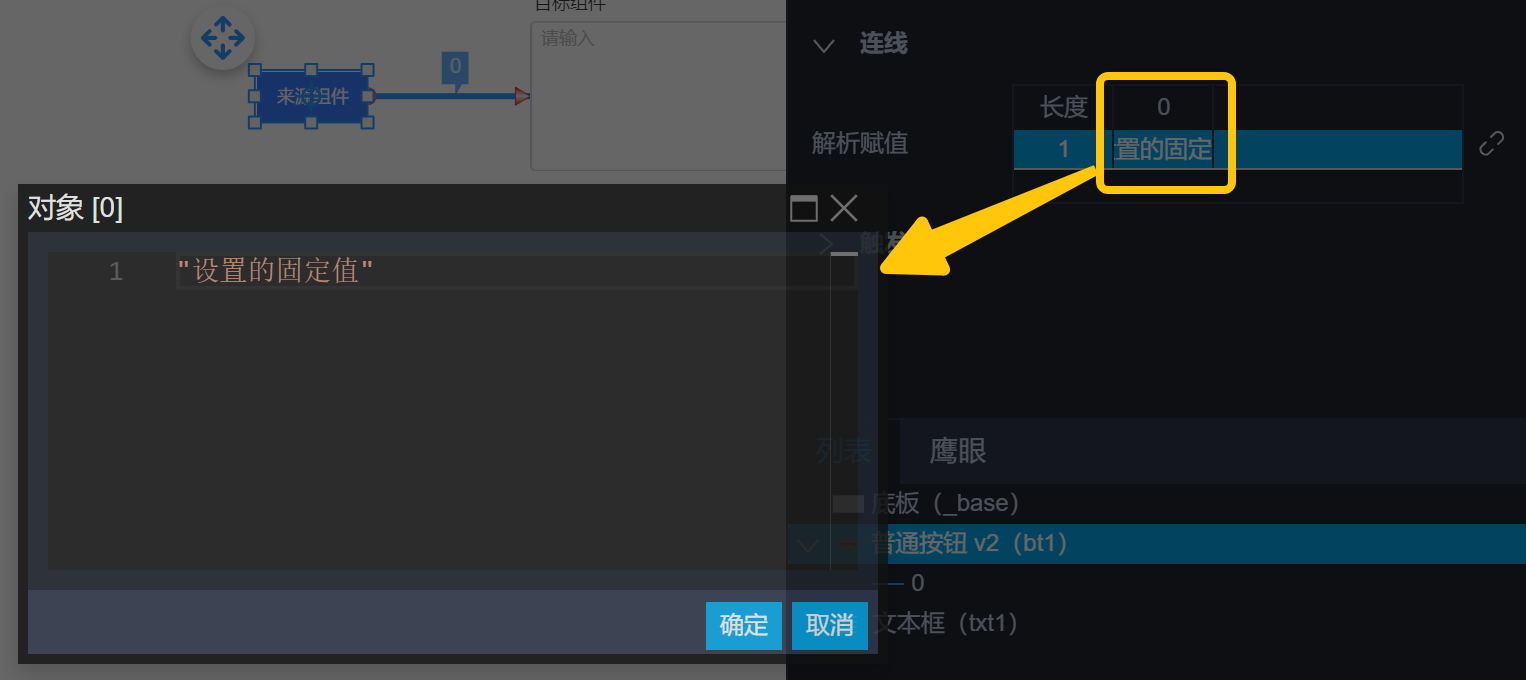
Task: Click the 目标组件 text input area
Action: [x=657, y=95]
